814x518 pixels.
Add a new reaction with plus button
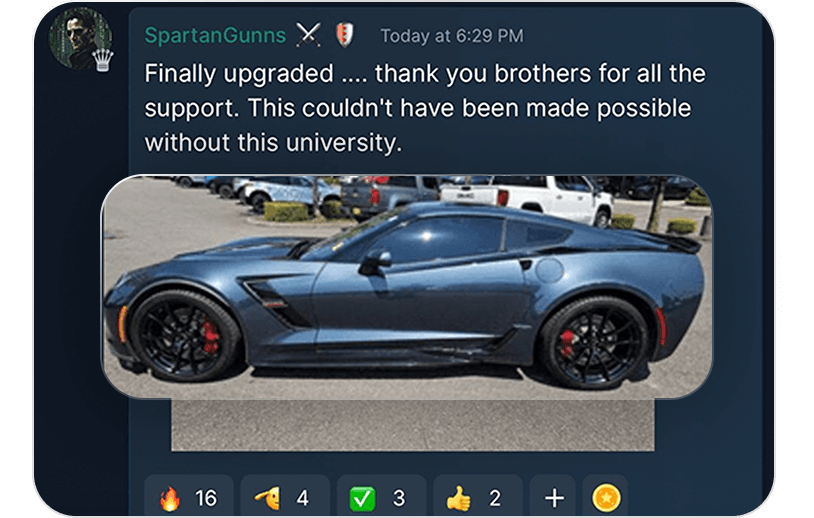tap(553, 498)
